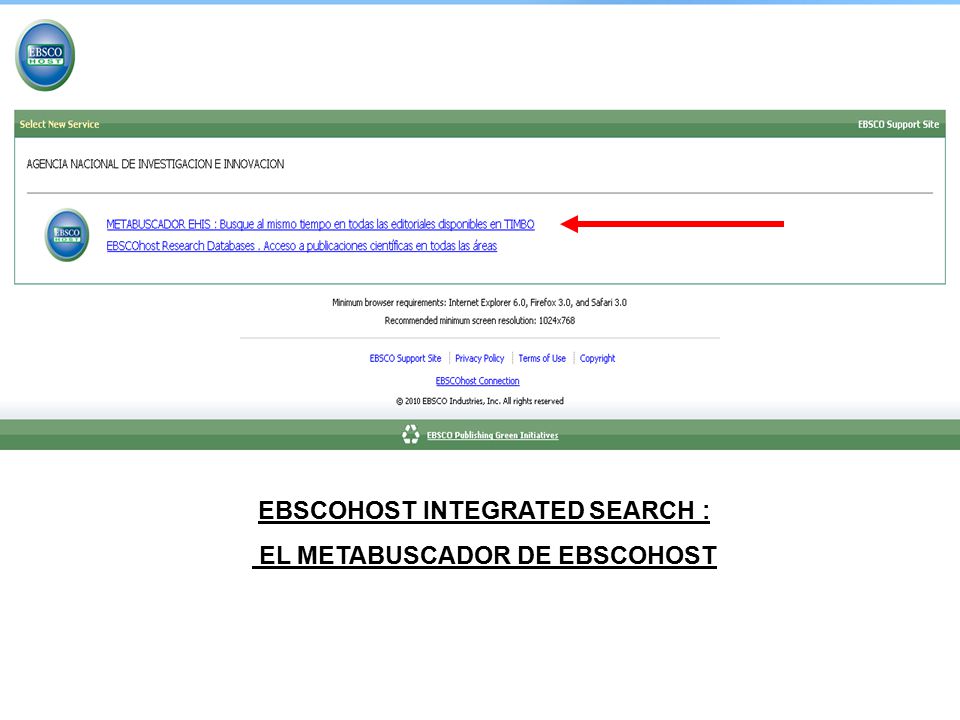
Task: Click recommended minimum screen resolution text
Action: (479, 321)
